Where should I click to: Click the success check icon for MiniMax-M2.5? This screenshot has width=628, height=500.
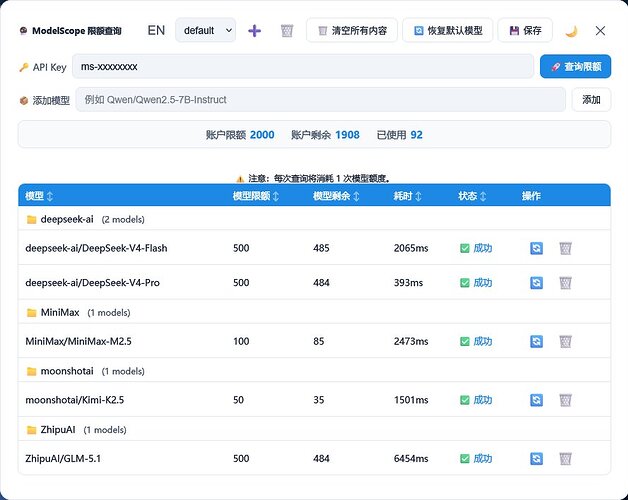coord(465,341)
